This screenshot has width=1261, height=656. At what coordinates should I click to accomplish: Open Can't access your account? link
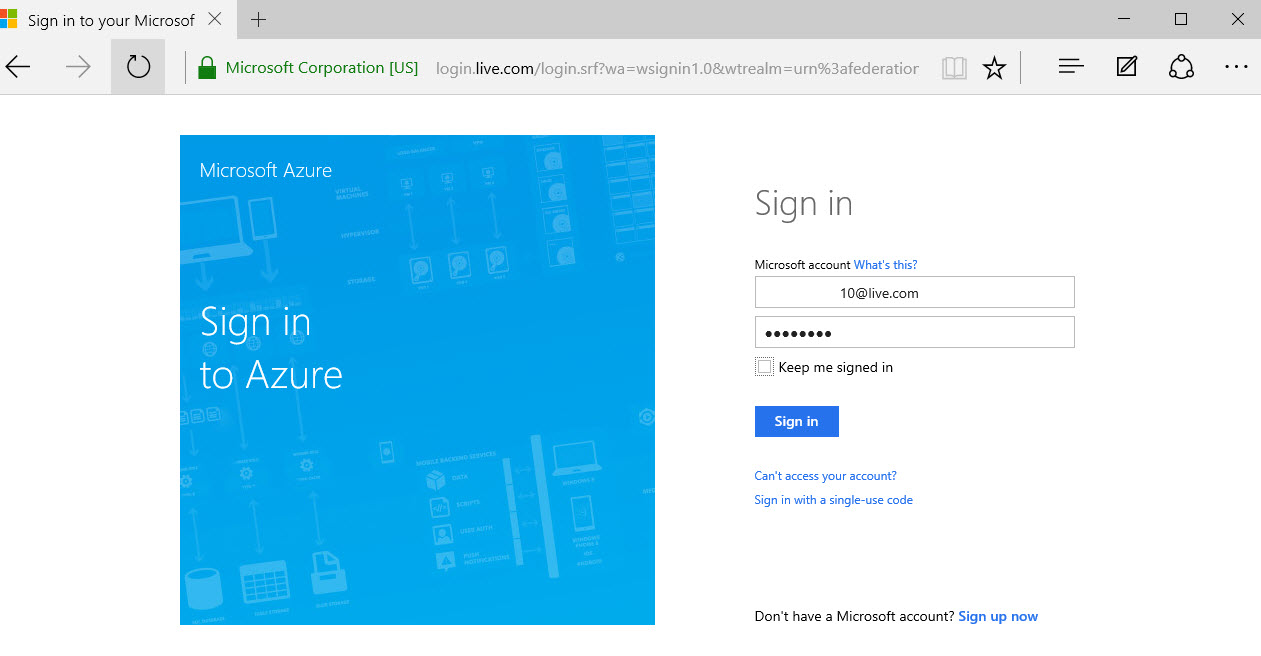(x=825, y=476)
